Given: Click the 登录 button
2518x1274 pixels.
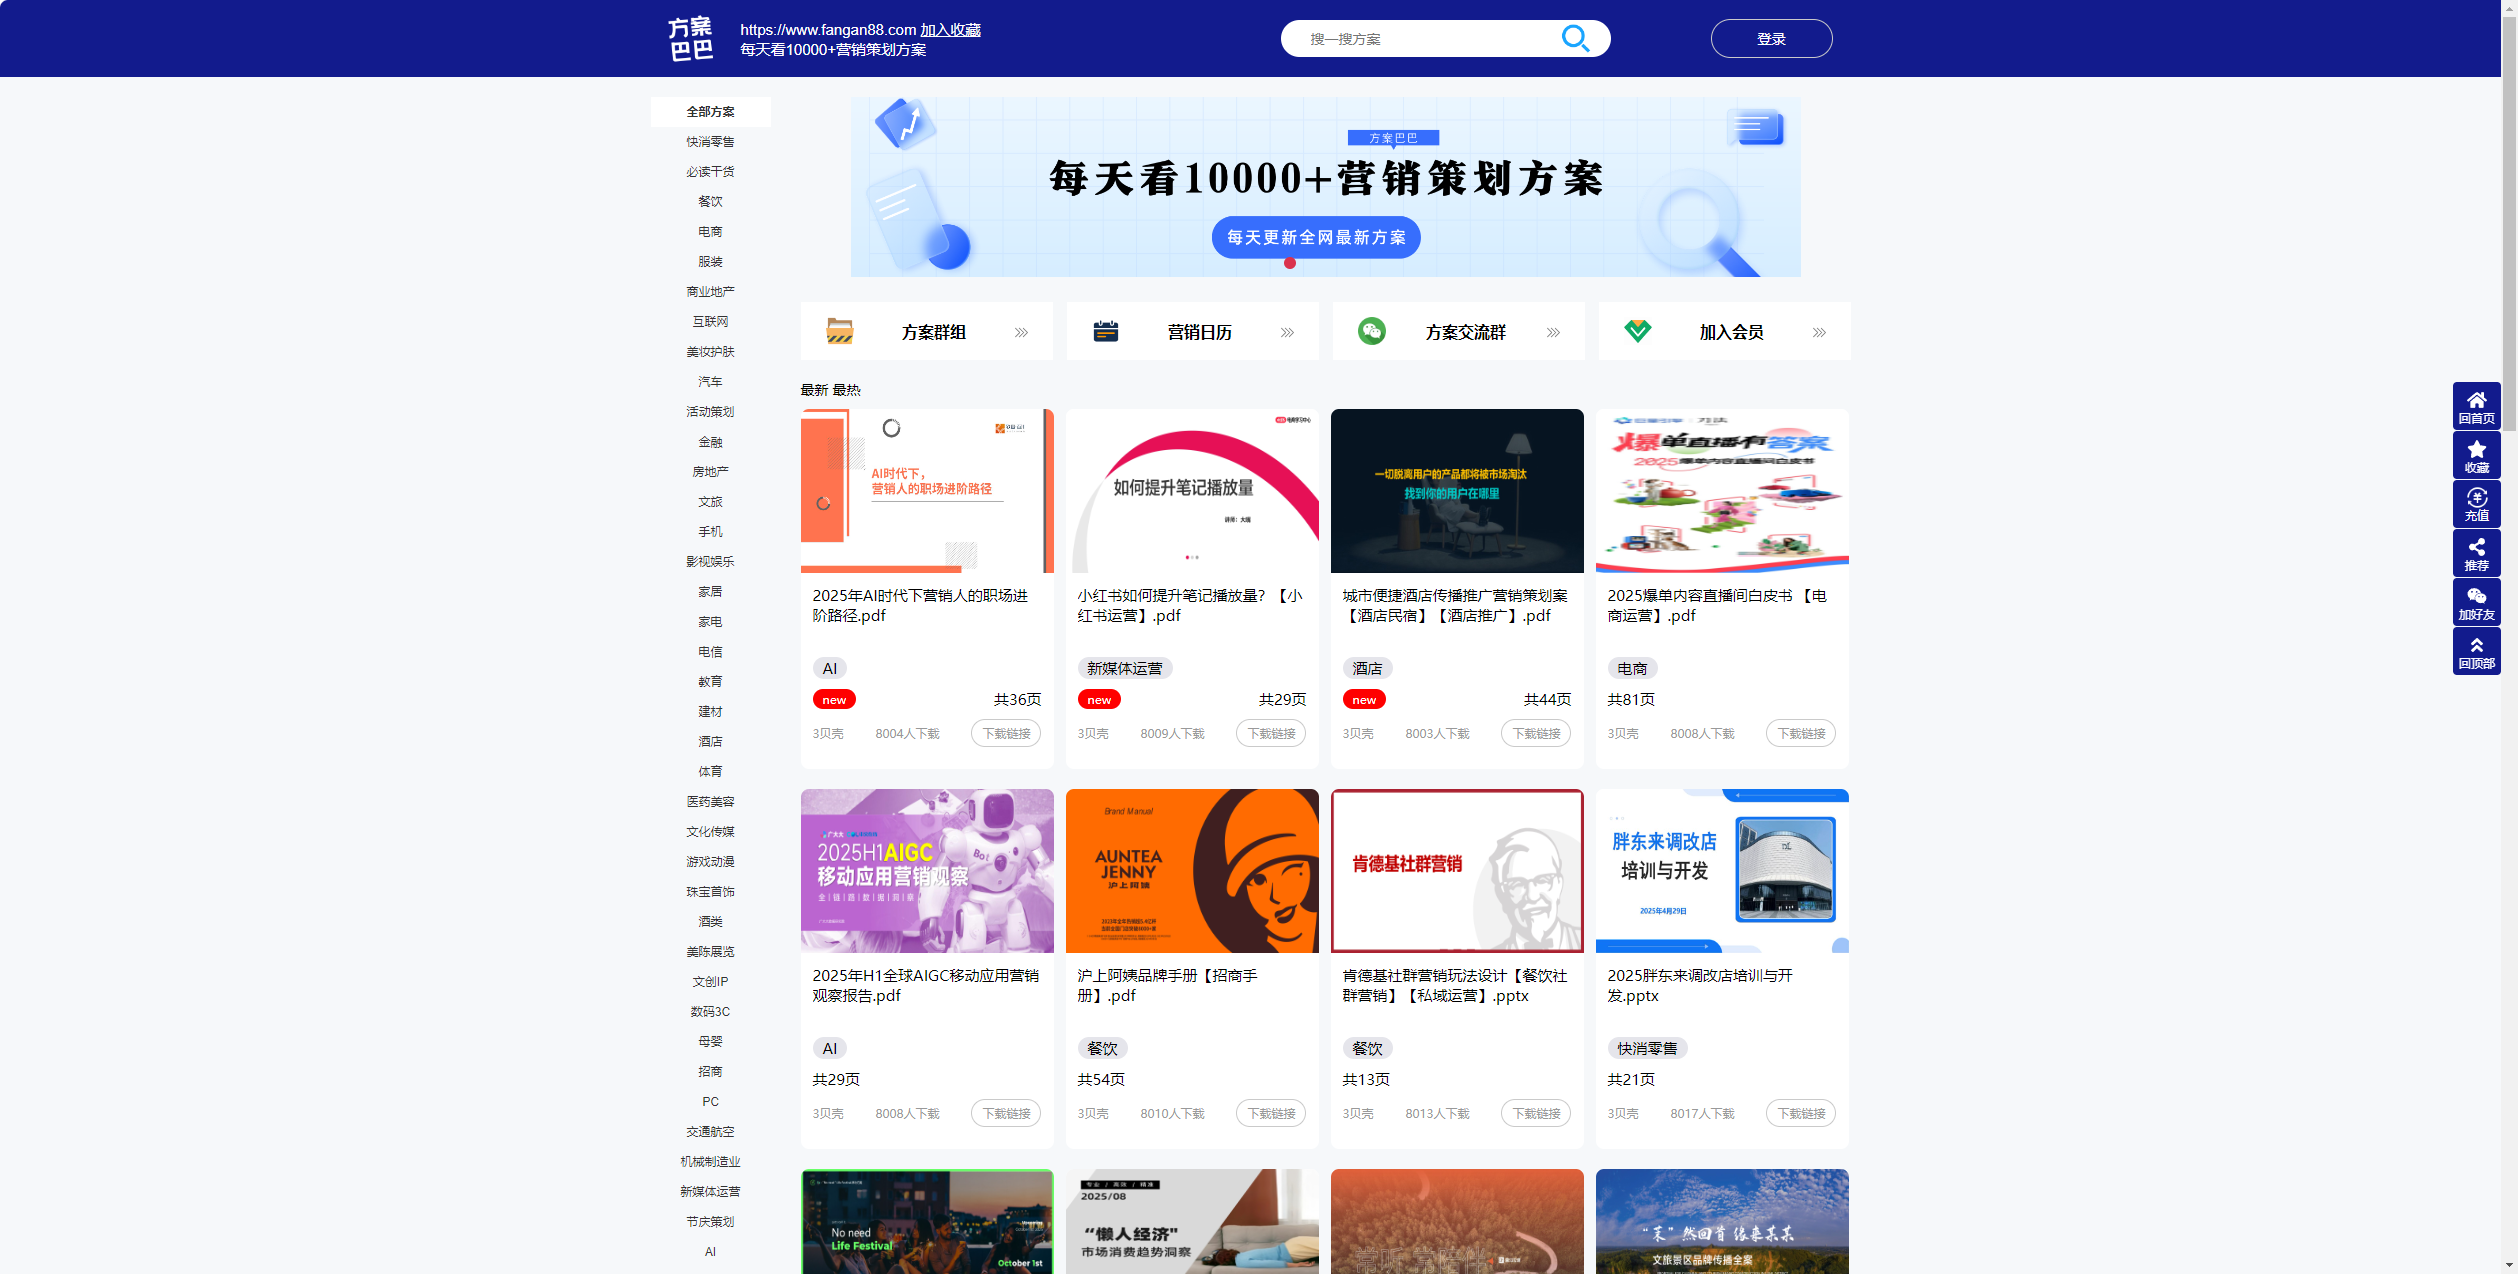Looking at the screenshot, I should point(1771,38).
